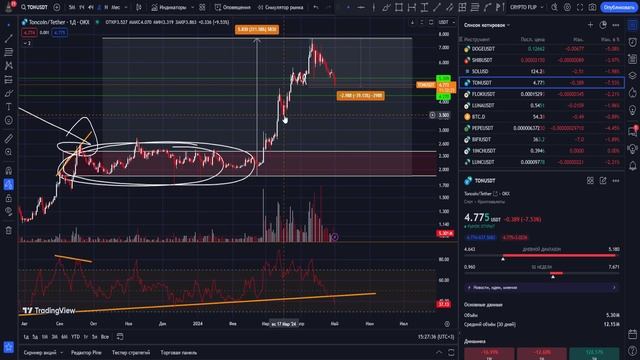The image size is (640, 360).
Task: Select the rectangle drawing tool in top toolbar
Action: click(x=399, y=7)
